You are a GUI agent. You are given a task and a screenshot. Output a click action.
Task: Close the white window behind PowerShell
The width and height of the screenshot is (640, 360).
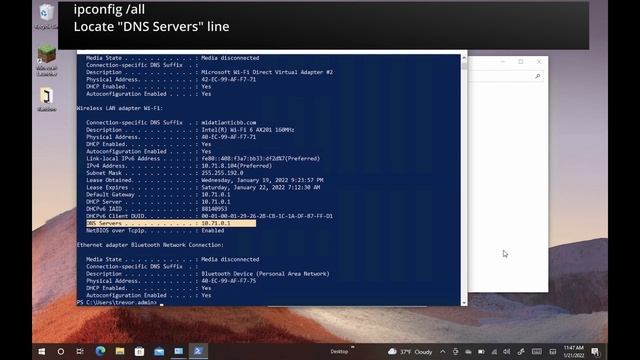point(539,62)
